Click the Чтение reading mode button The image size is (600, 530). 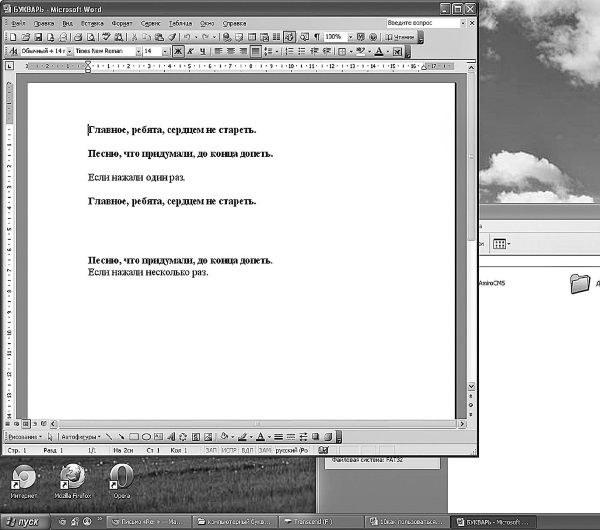pos(400,36)
